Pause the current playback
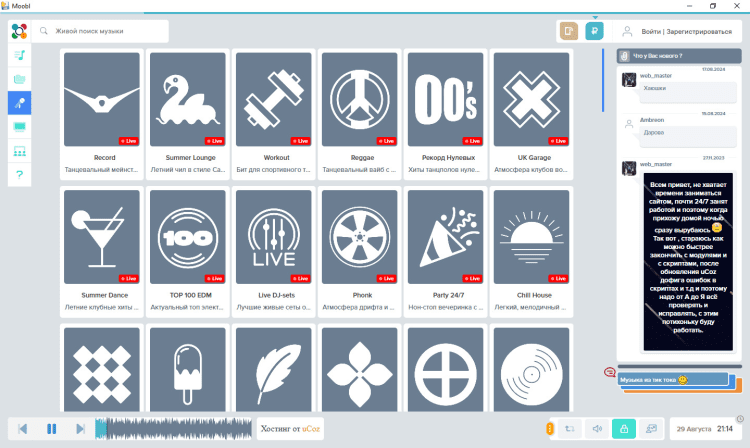The image size is (750, 448). tap(51, 428)
